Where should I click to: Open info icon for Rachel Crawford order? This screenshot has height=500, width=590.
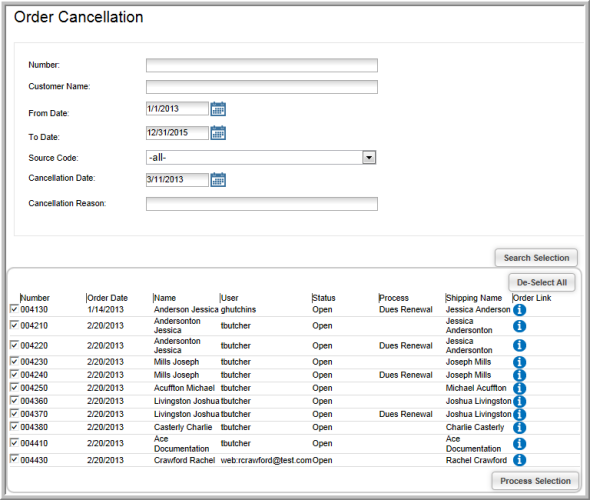519,460
